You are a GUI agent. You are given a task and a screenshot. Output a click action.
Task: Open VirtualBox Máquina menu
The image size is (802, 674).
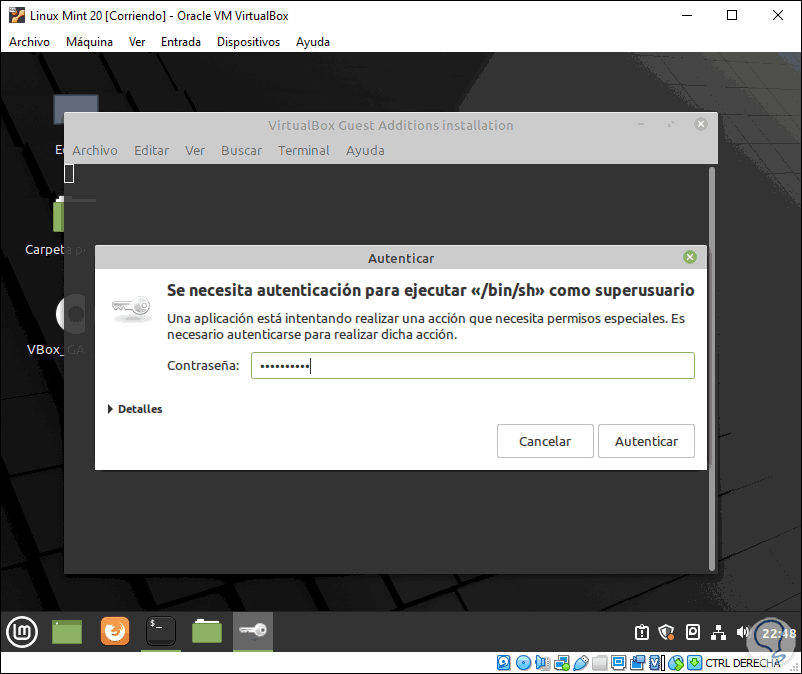point(90,42)
